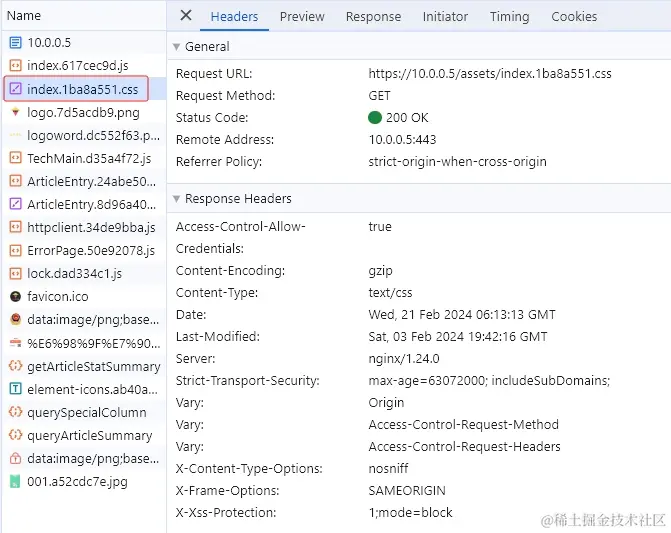Select the lock.dad334c1.js request

(x=84, y=273)
